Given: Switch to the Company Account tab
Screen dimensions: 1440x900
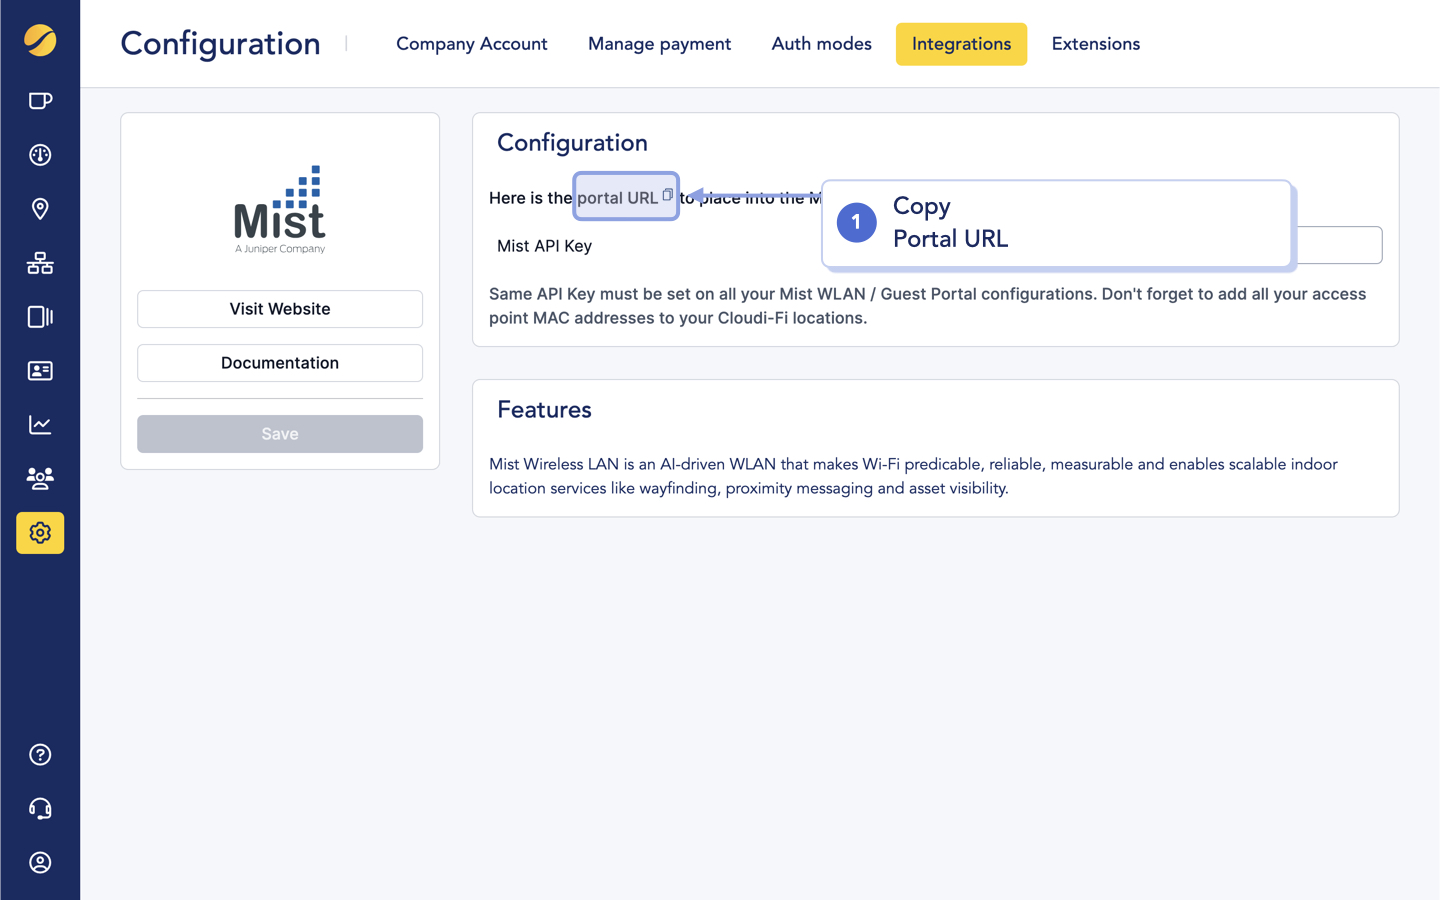Looking at the screenshot, I should click(471, 44).
